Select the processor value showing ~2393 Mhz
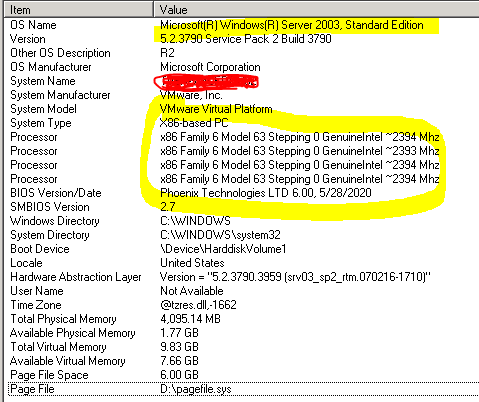479x402 pixels. [300, 151]
